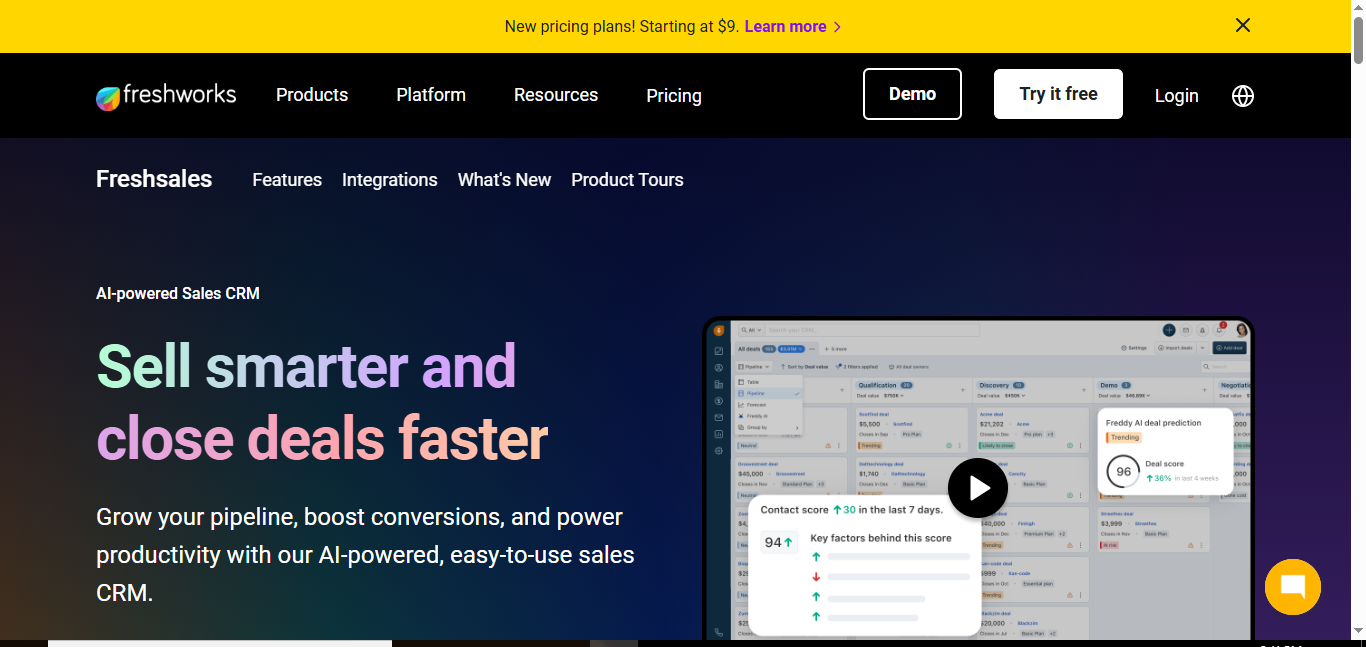Dismiss the yellow pricing banner

pos(1242,26)
